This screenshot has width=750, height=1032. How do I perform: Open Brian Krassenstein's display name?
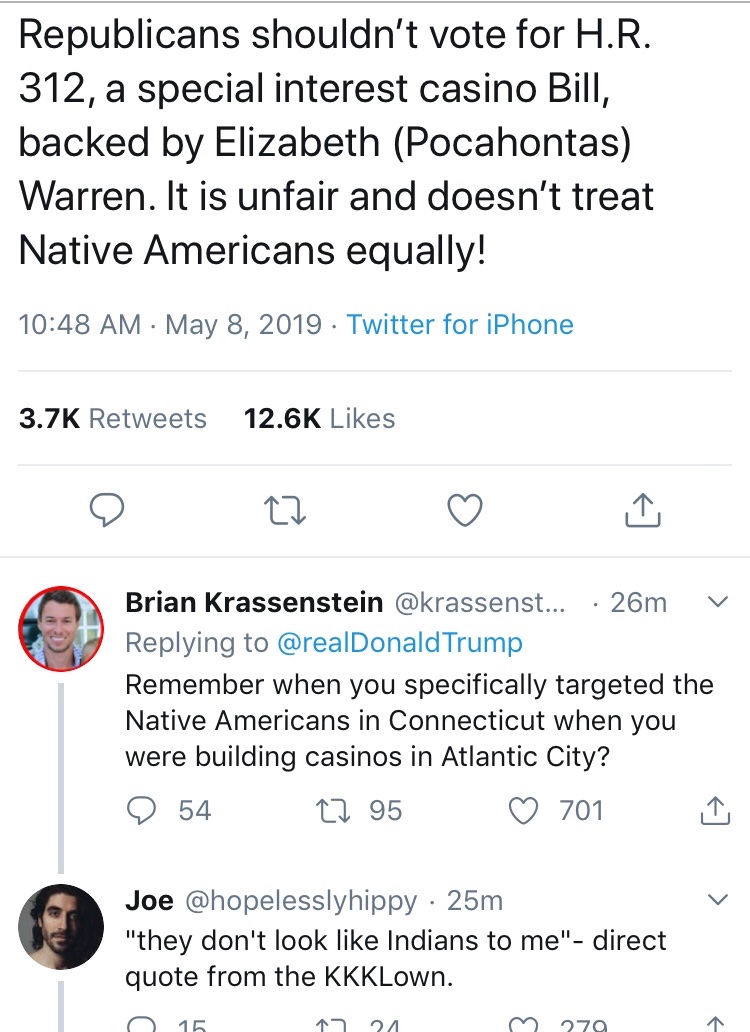[254, 602]
